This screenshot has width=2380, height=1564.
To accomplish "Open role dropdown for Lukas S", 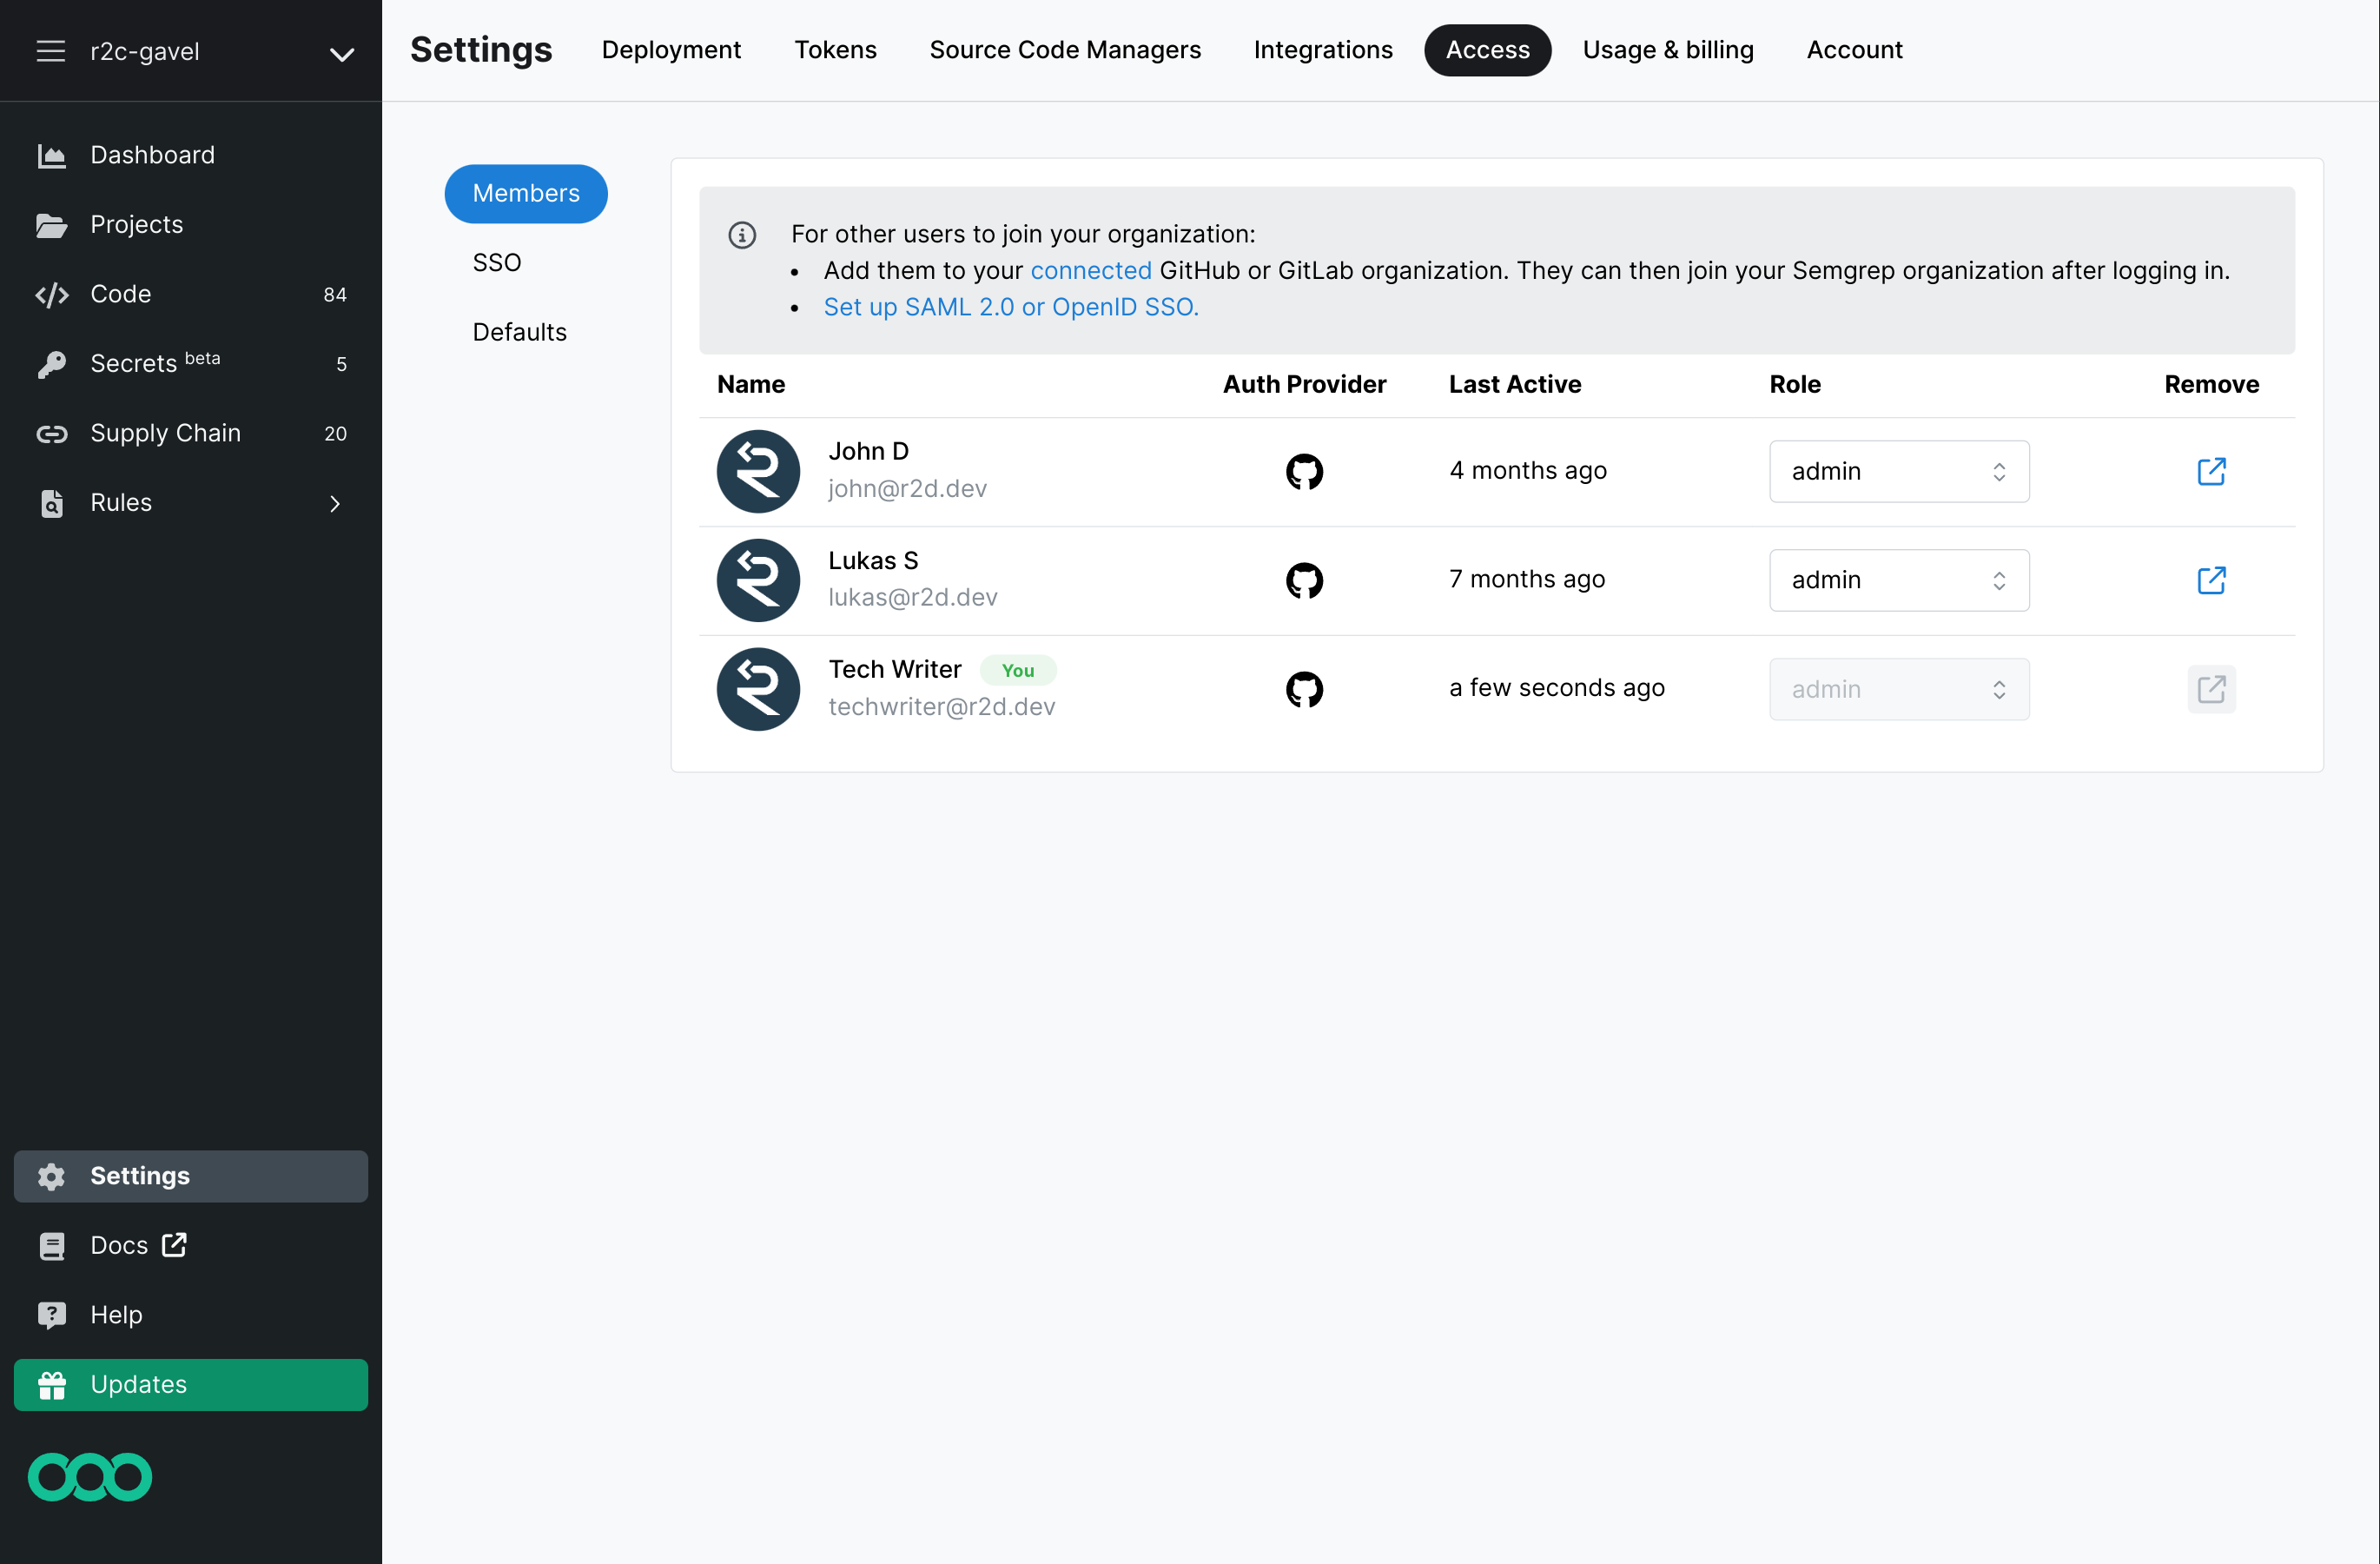I will click(x=1897, y=580).
